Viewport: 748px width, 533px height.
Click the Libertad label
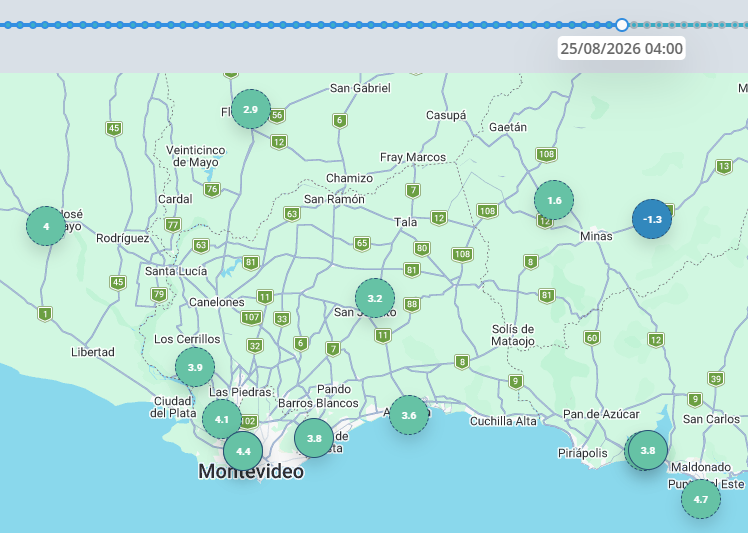pyautogui.click(x=93, y=352)
